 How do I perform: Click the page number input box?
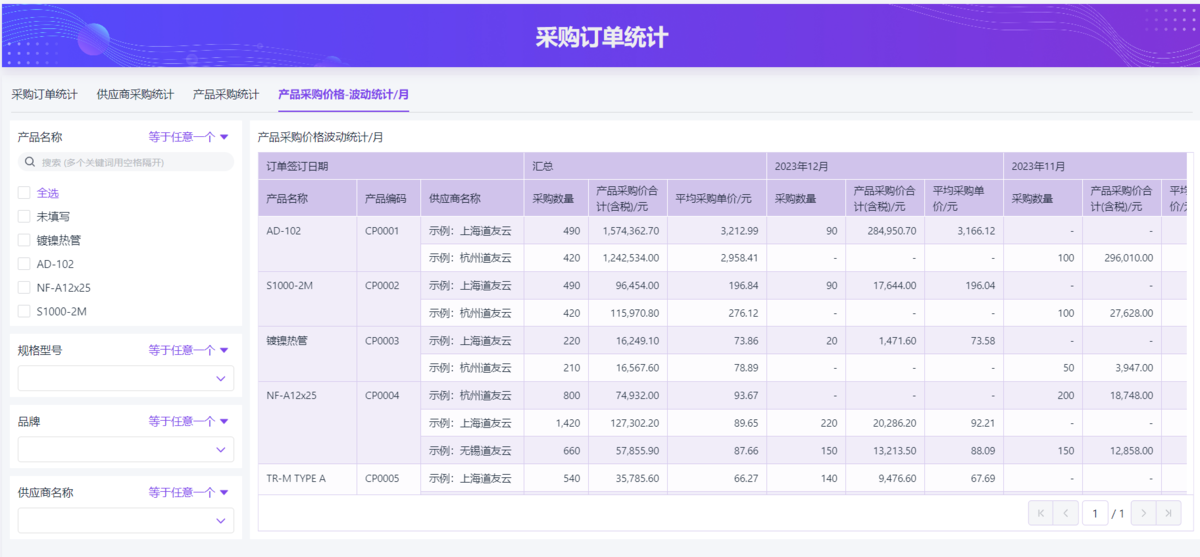click(x=1094, y=513)
